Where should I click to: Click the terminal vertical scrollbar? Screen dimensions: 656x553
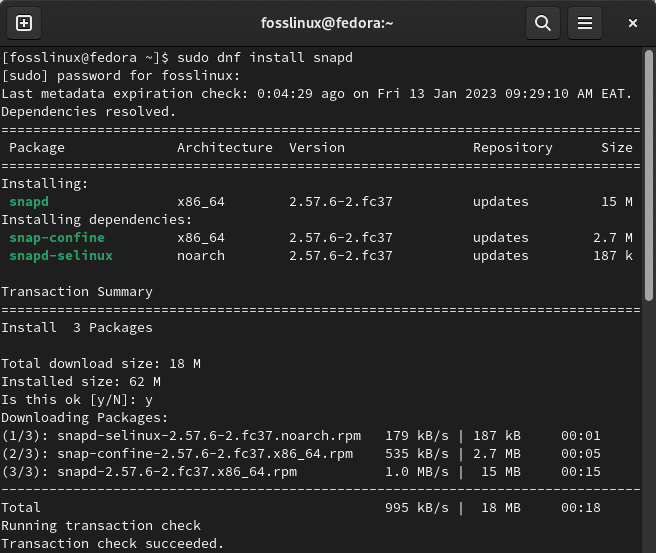click(x=648, y=176)
